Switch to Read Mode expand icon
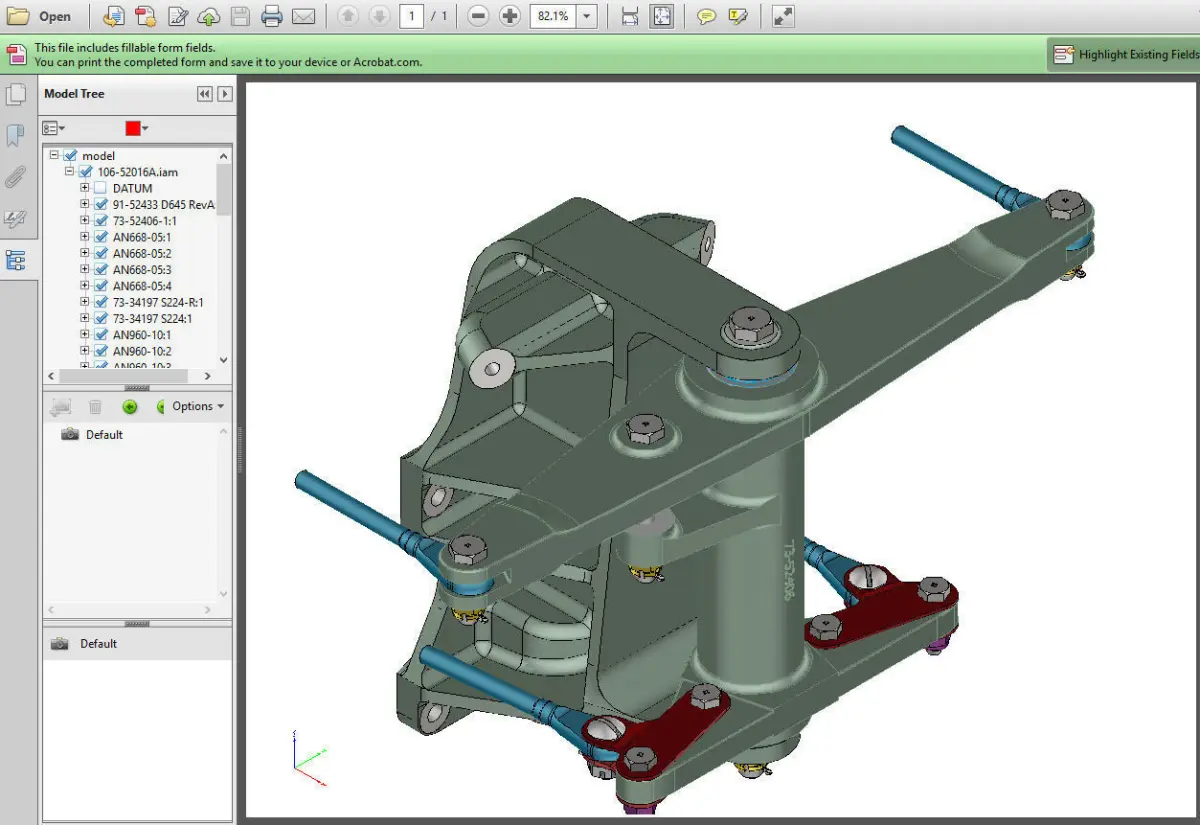Image resolution: width=1200 pixels, height=825 pixels. 785,16
